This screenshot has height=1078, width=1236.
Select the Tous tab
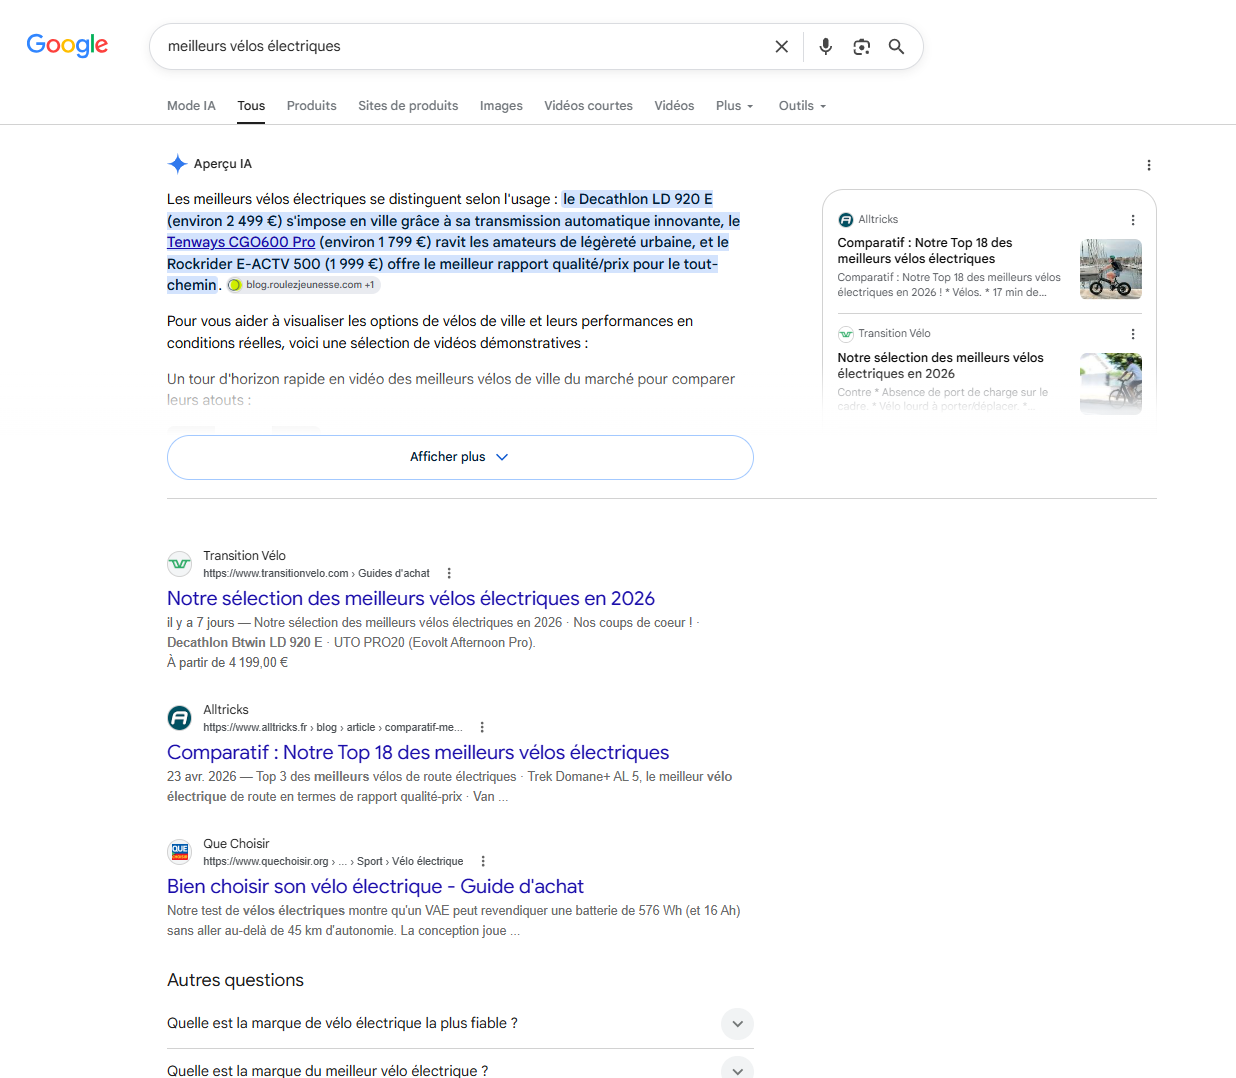(251, 106)
